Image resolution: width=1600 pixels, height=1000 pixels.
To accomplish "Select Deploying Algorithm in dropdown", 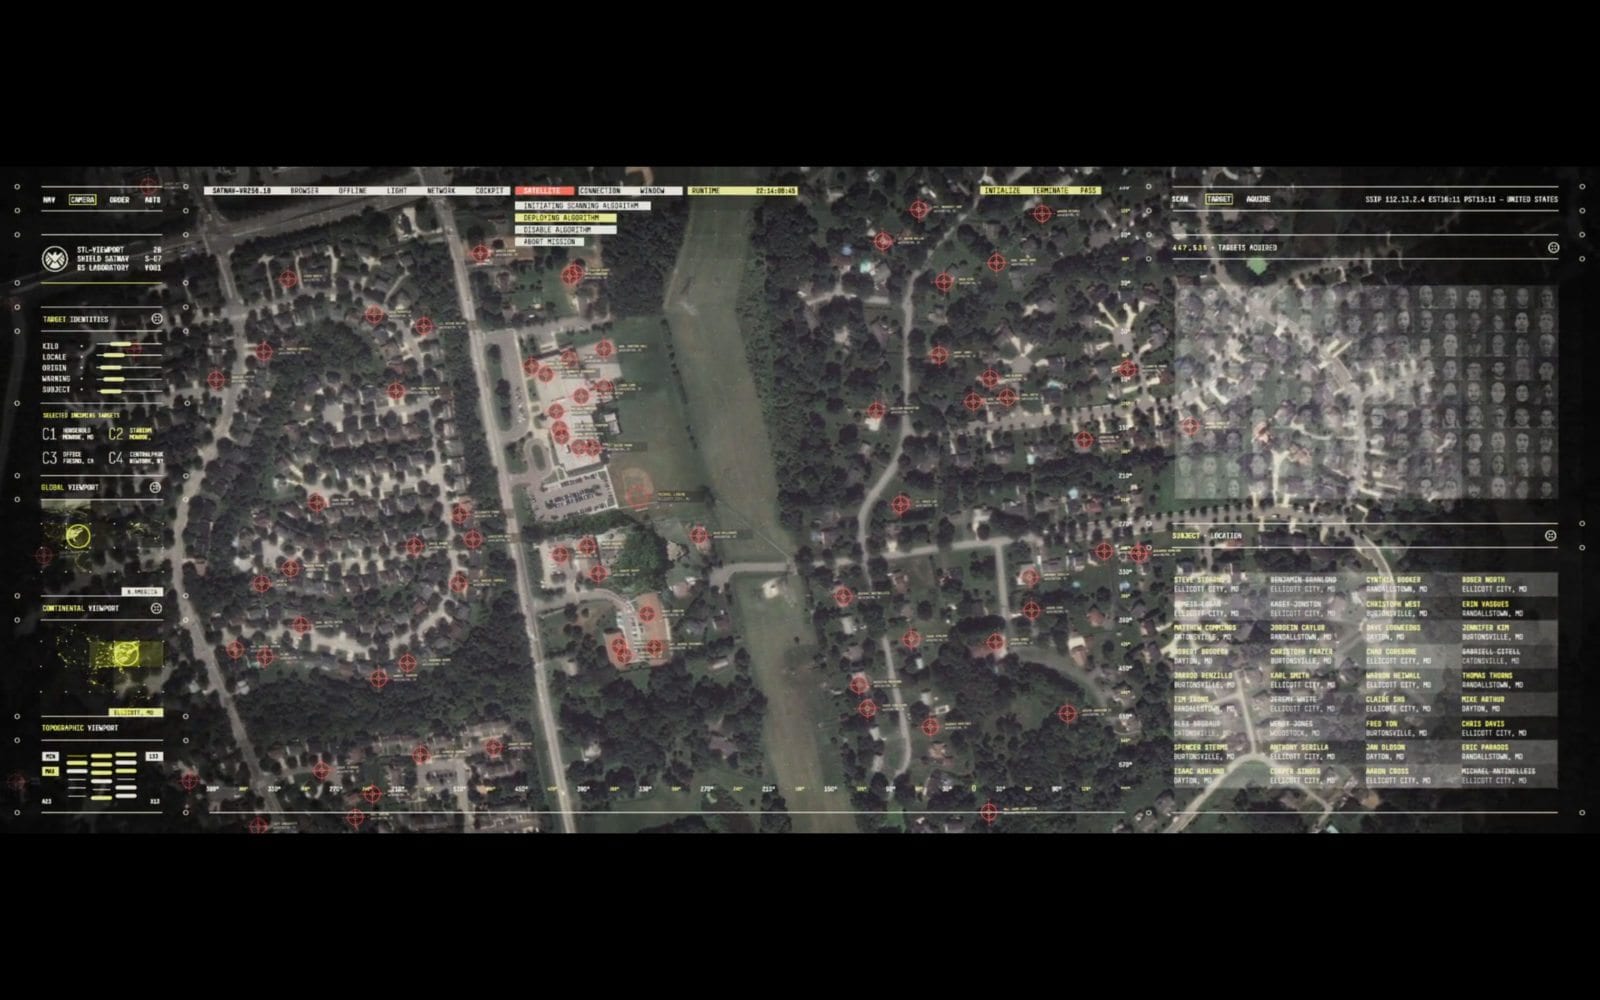I will click(x=566, y=218).
